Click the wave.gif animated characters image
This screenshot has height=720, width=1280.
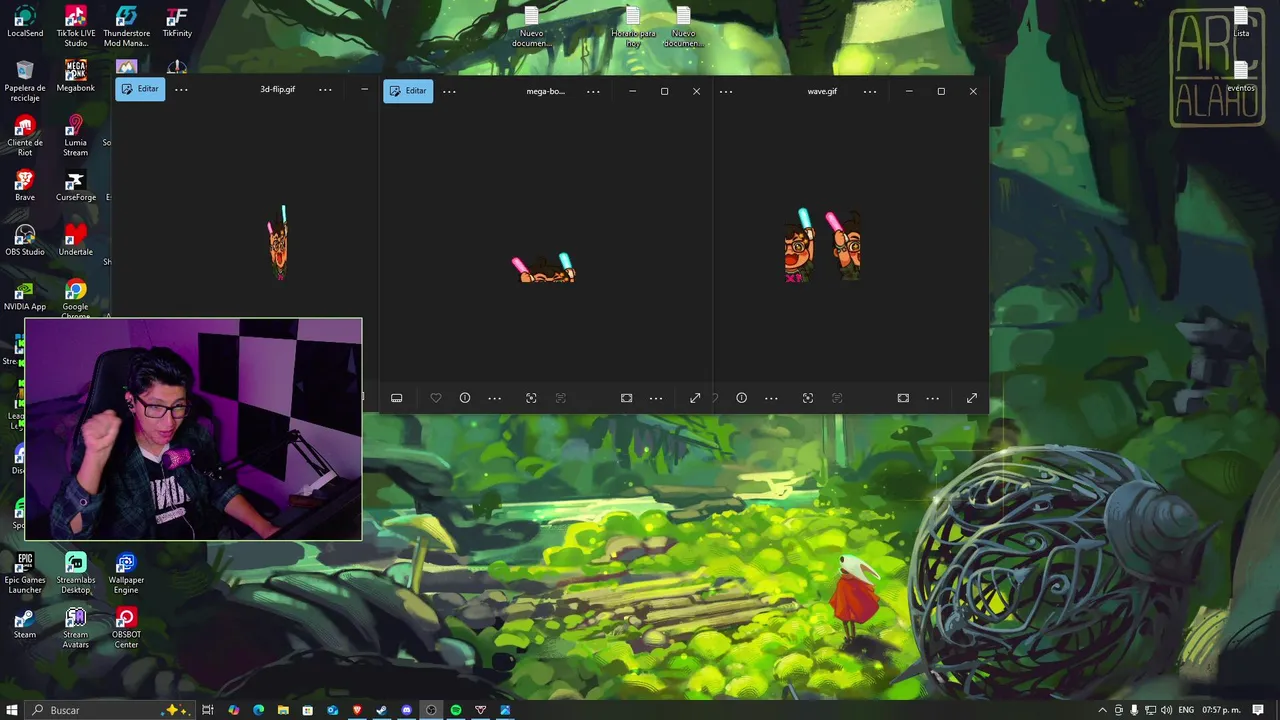click(823, 245)
